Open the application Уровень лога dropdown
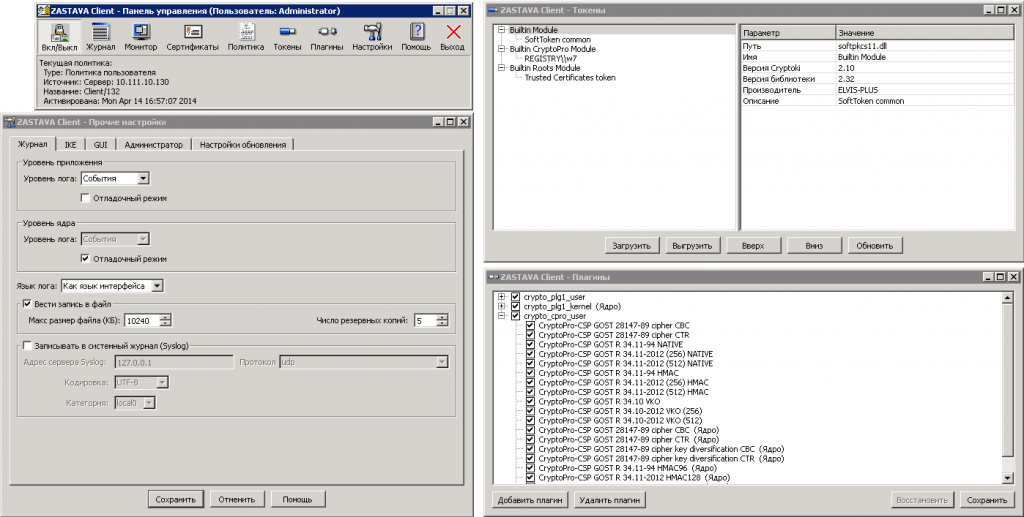1024x517 pixels. (x=143, y=178)
